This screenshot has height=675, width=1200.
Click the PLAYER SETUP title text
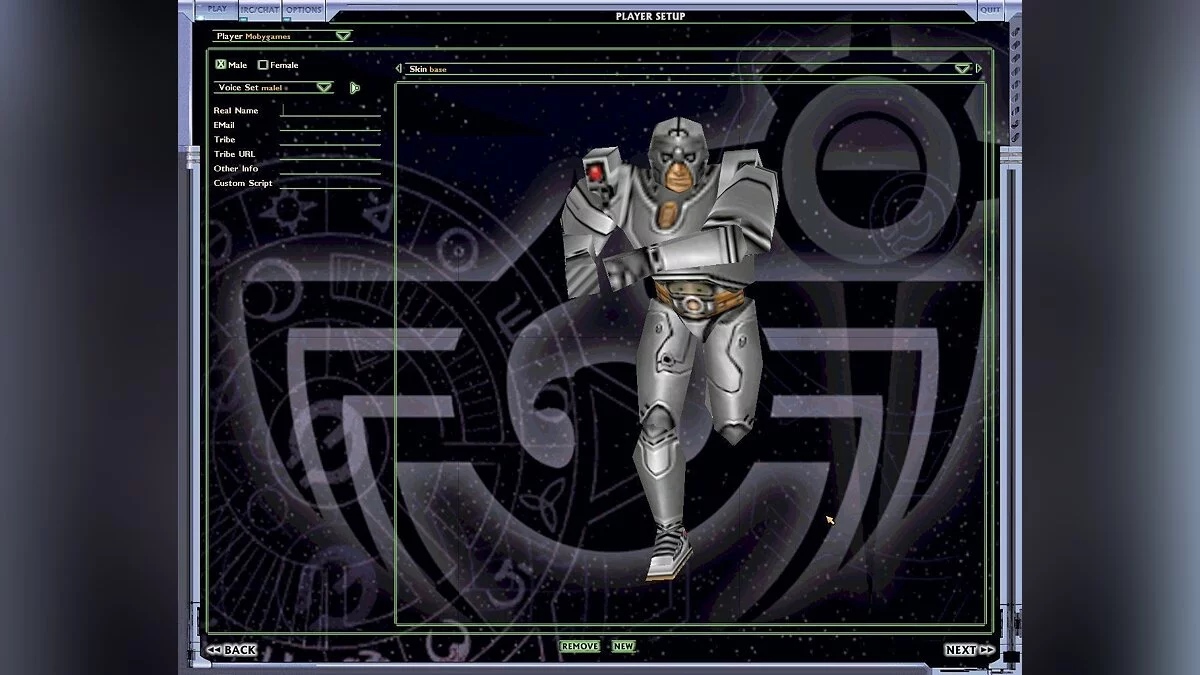650,16
